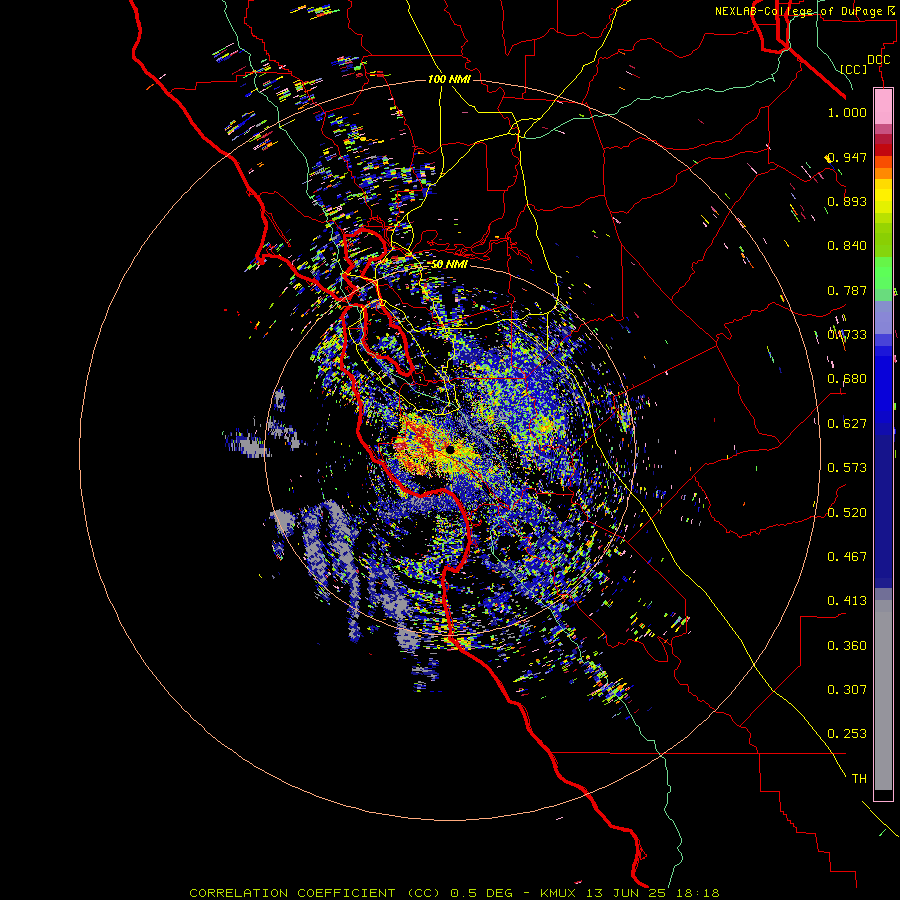Image resolution: width=900 pixels, height=900 pixels.
Task: Click the [CC] product label by the legend
Action: coord(854,69)
